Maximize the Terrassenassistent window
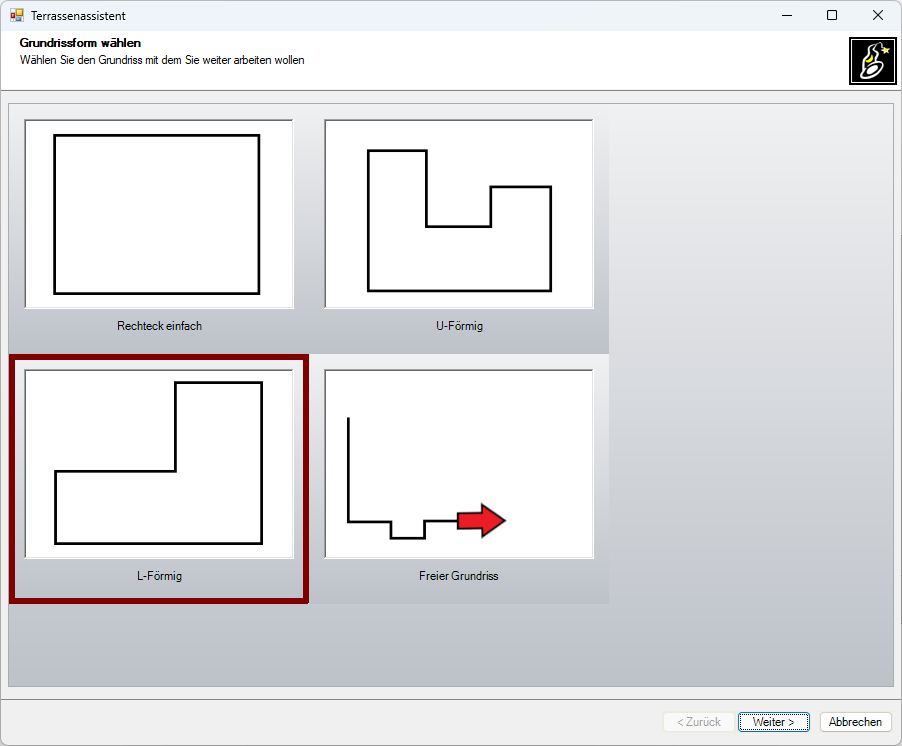The height and width of the screenshot is (746, 902). (832, 16)
